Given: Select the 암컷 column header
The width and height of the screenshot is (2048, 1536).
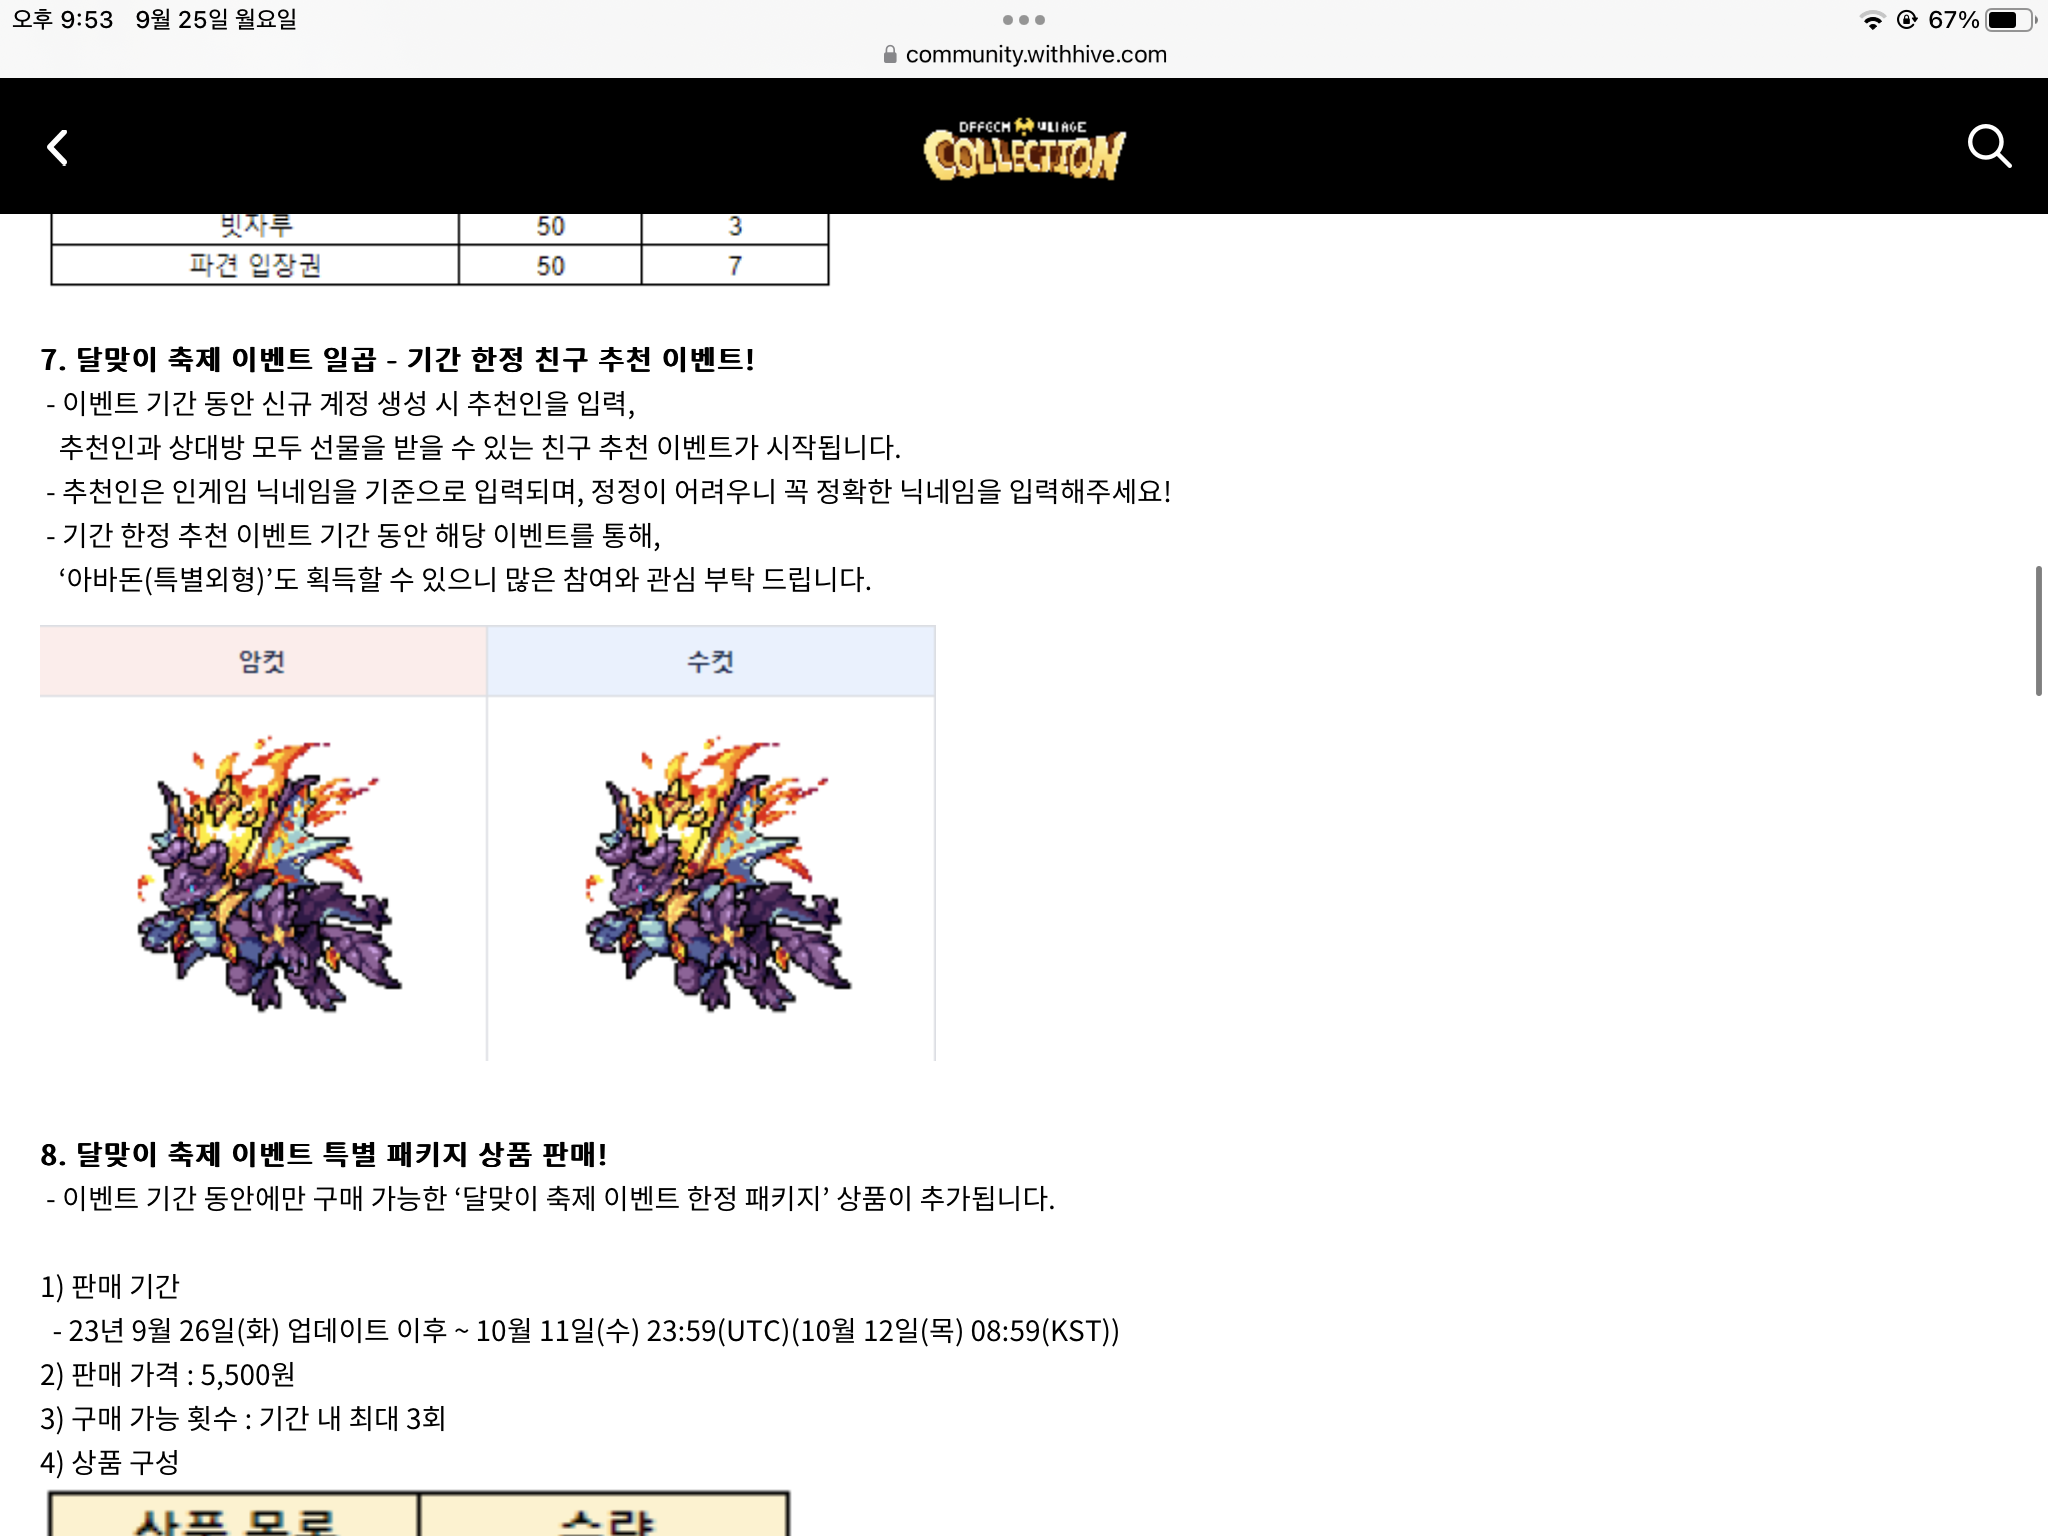Looking at the screenshot, I should (x=263, y=661).
